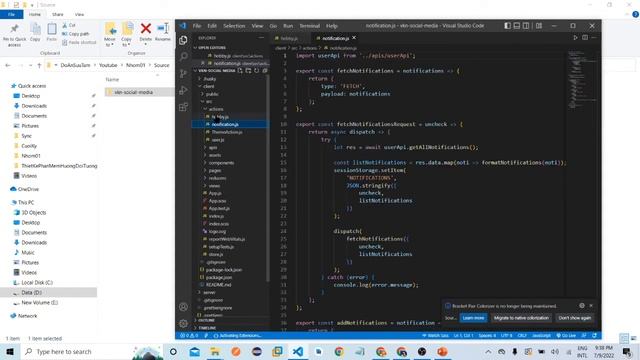Click errors and warnings count in status bar

[189, 336]
